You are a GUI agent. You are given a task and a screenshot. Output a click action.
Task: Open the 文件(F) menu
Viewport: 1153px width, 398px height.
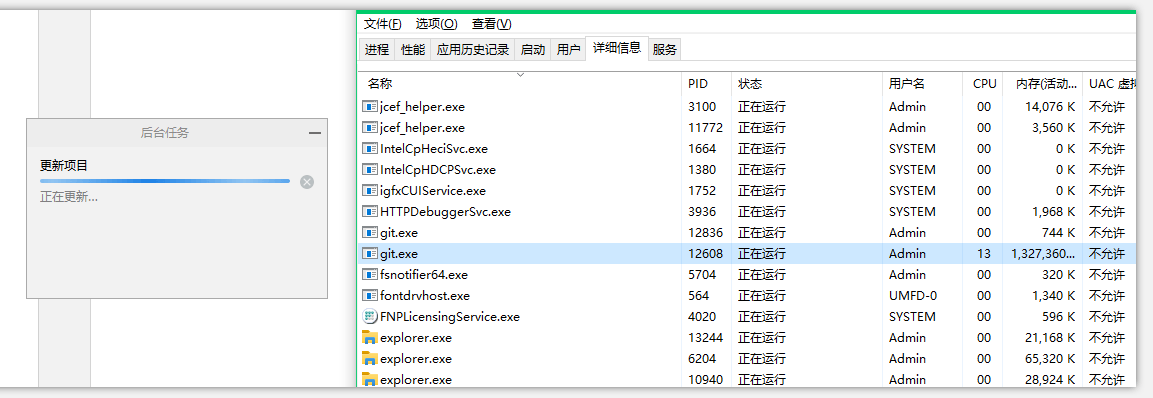pyautogui.click(x=382, y=24)
